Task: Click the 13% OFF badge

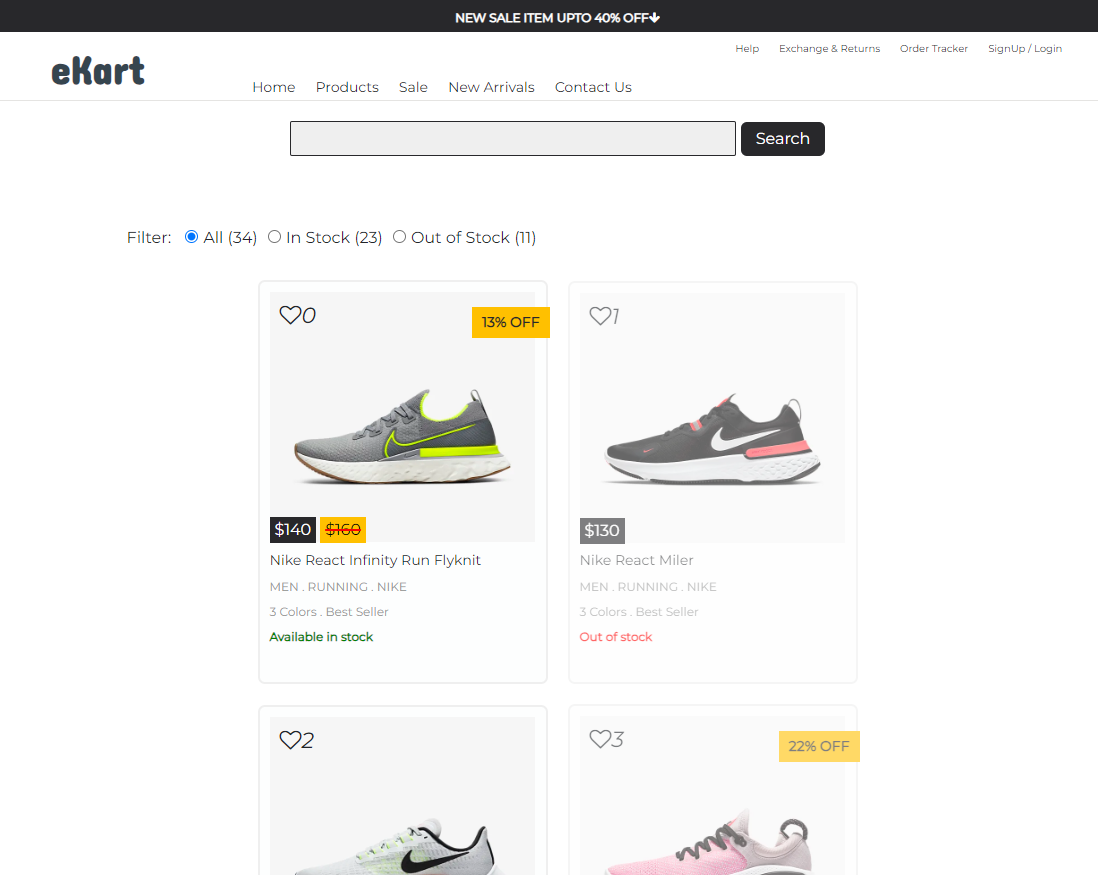Action: pyautogui.click(x=510, y=322)
